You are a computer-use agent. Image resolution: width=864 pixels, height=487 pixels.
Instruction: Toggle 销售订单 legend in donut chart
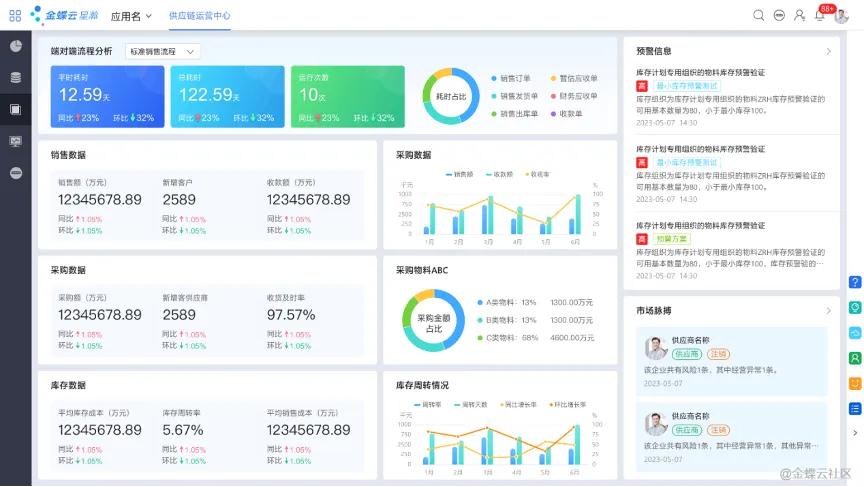tap(514, 78)
